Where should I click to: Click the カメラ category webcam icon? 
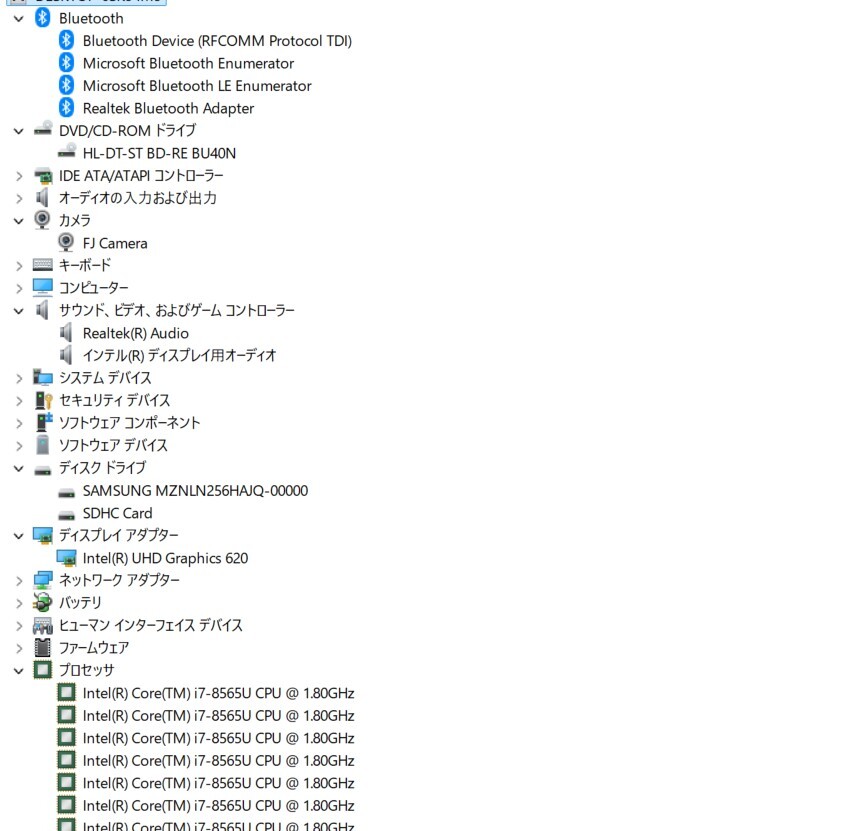(42, 220)
